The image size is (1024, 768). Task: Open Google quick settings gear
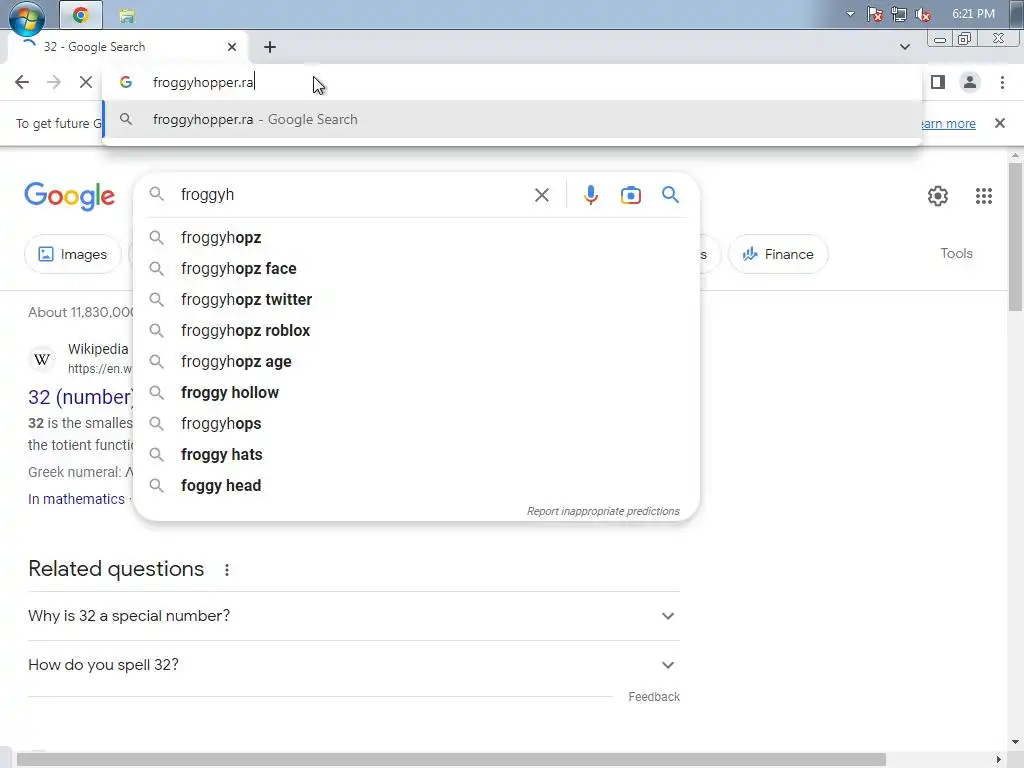point(937,196)
